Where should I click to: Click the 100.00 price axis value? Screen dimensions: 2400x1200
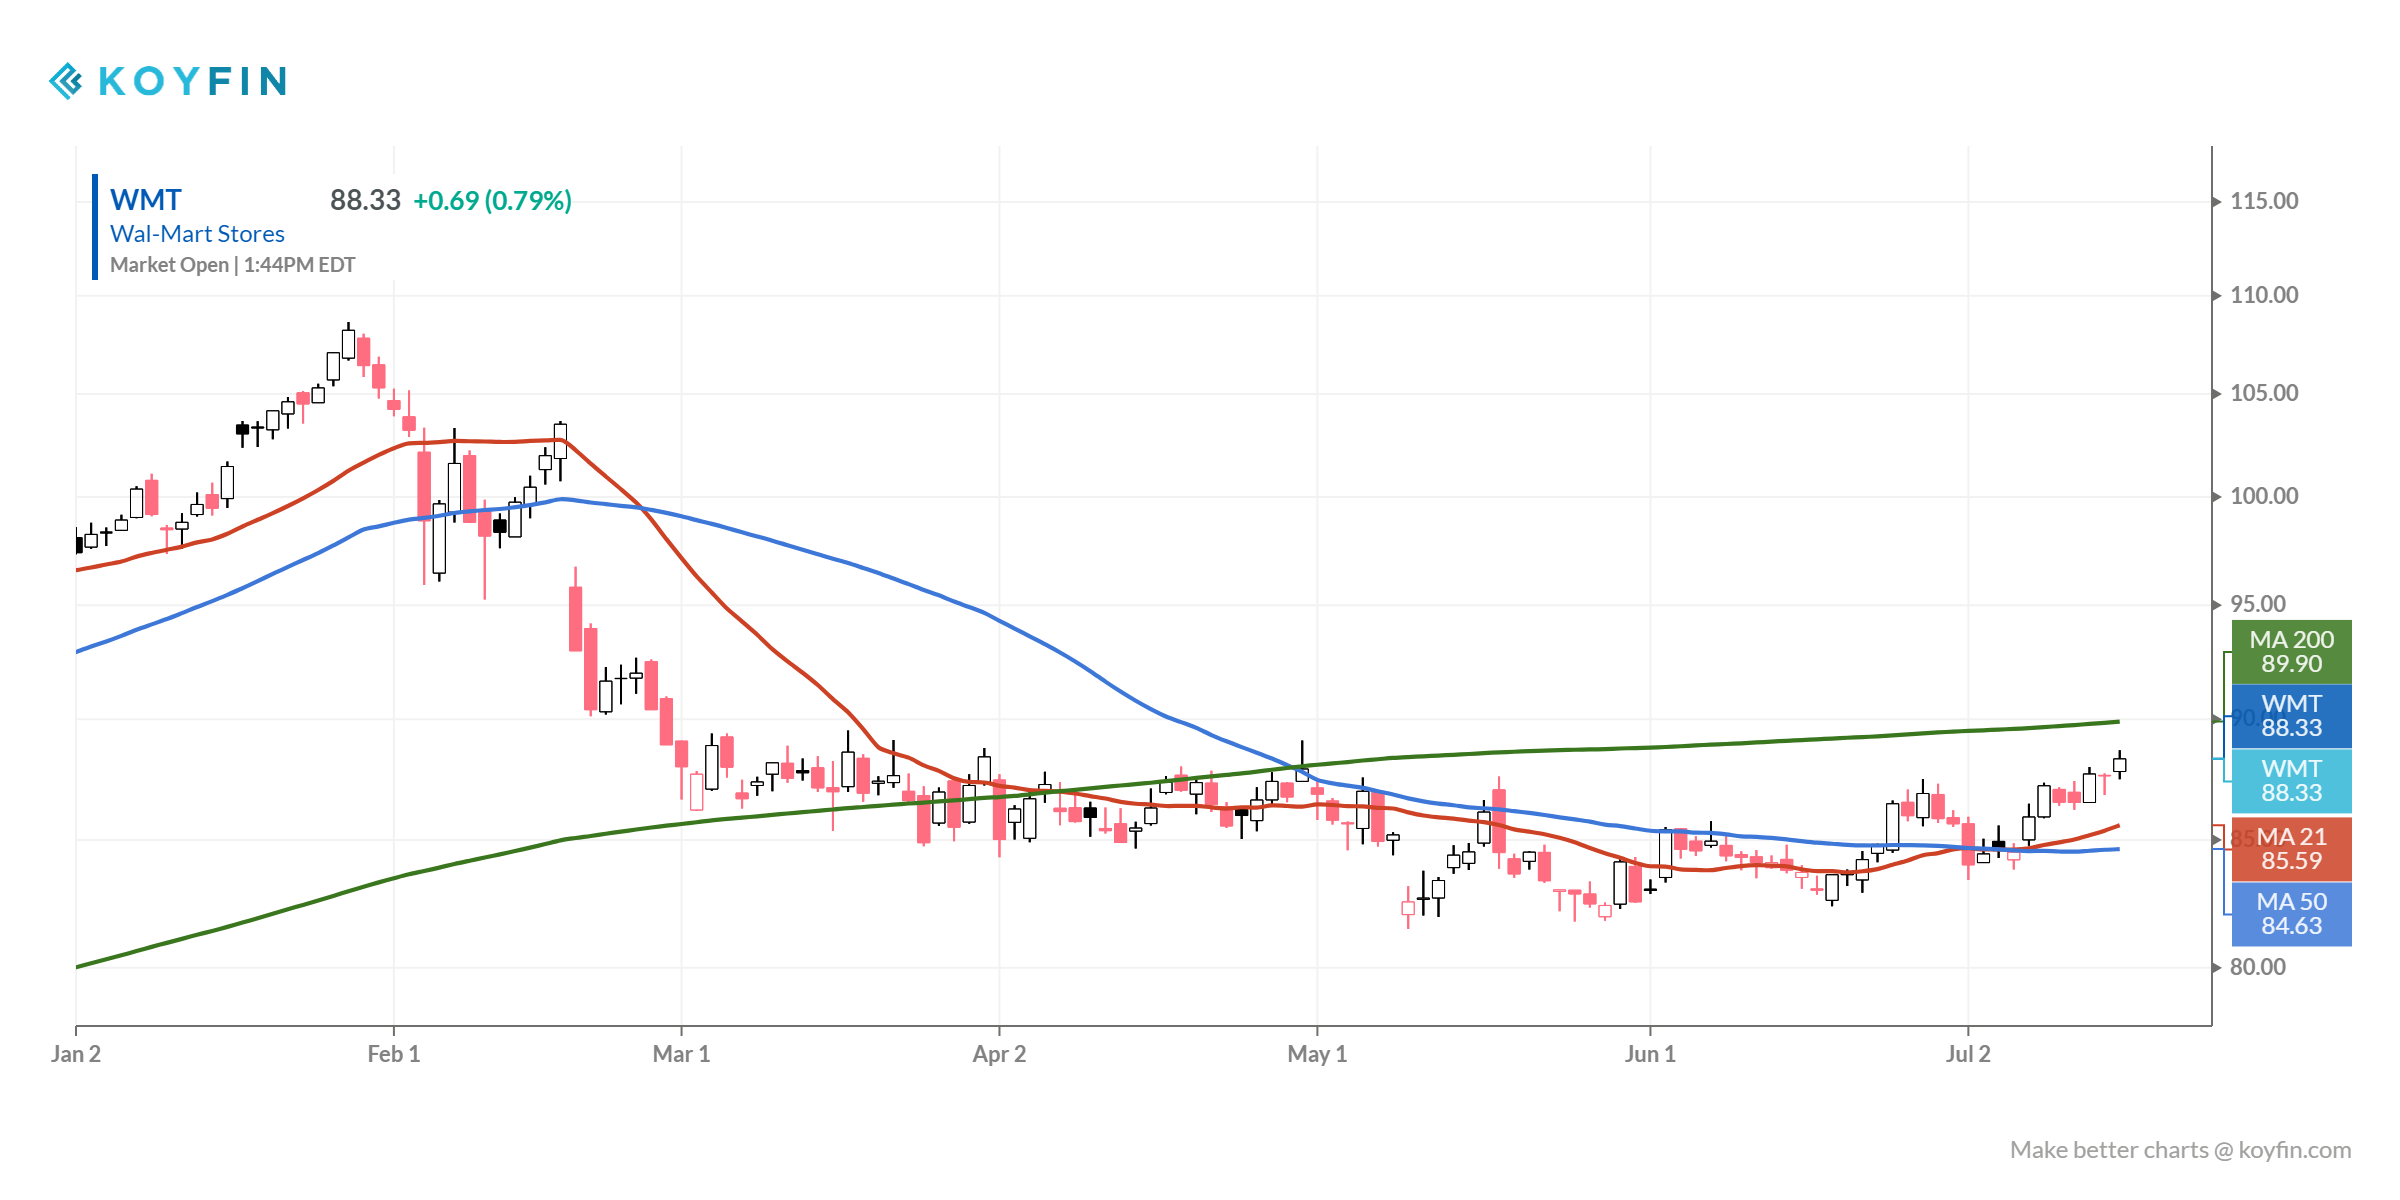tap(2264, 497)
